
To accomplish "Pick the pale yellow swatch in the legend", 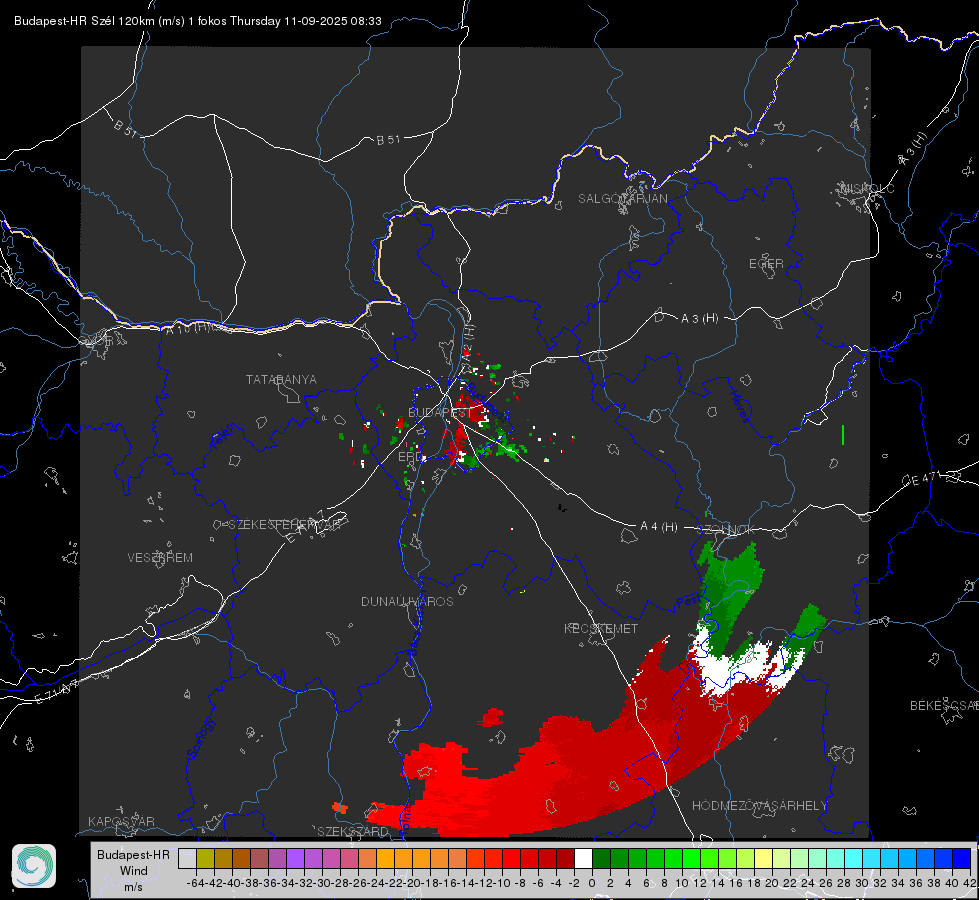I will point(763,858).
